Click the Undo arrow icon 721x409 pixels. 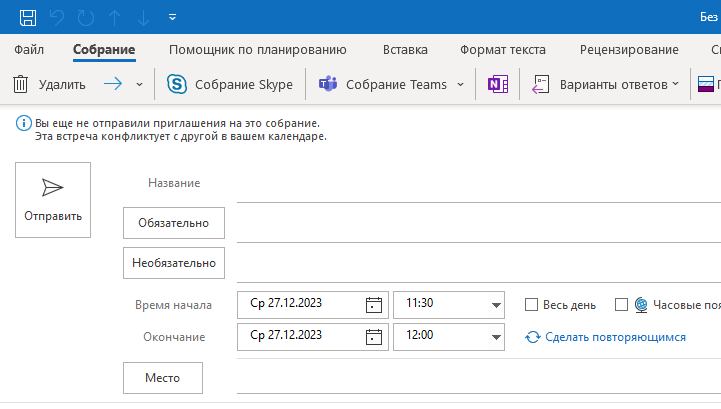point(57,17)
